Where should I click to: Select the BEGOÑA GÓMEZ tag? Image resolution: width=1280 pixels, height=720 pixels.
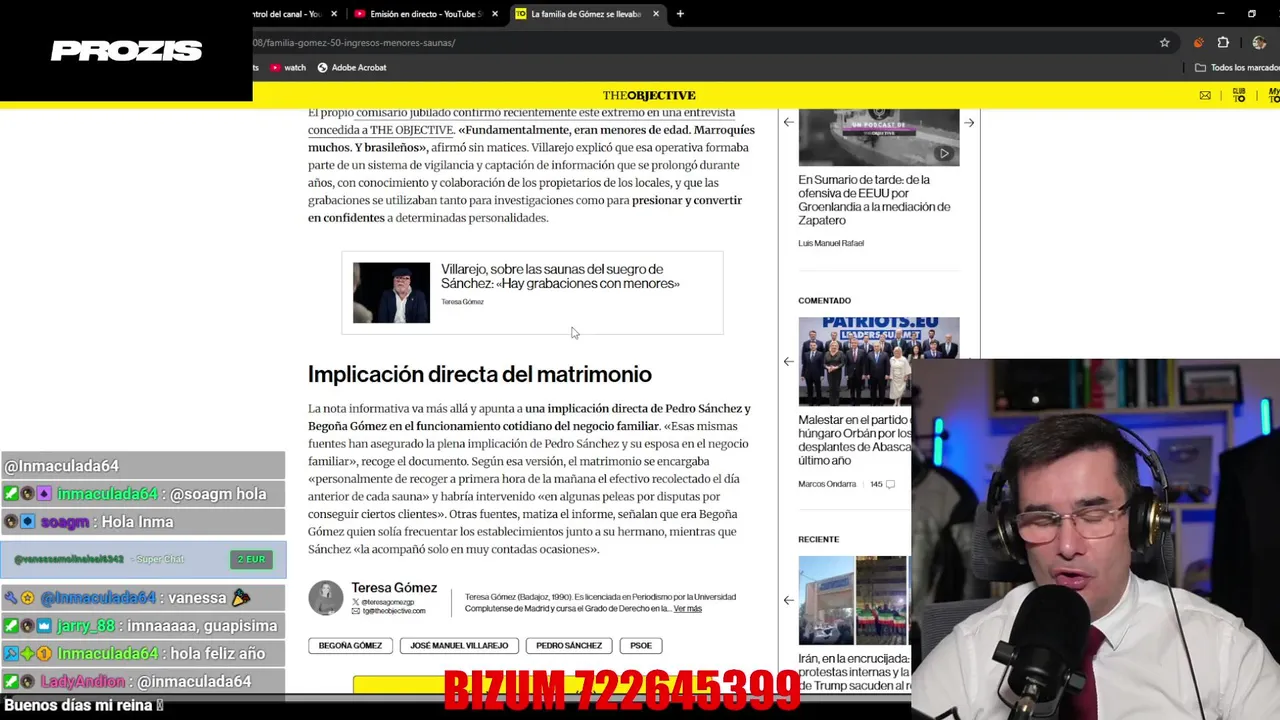350,645
